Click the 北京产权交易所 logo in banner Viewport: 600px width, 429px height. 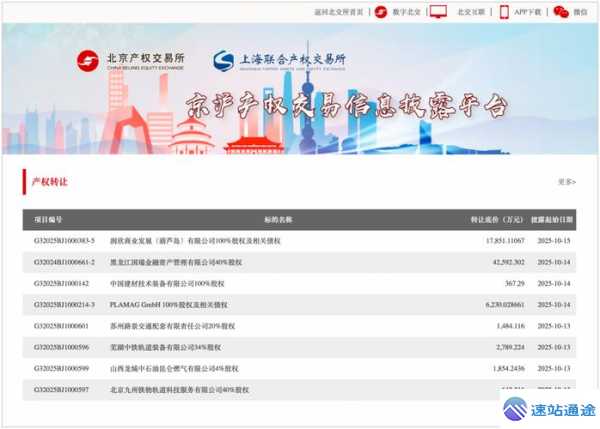[130, 61]
